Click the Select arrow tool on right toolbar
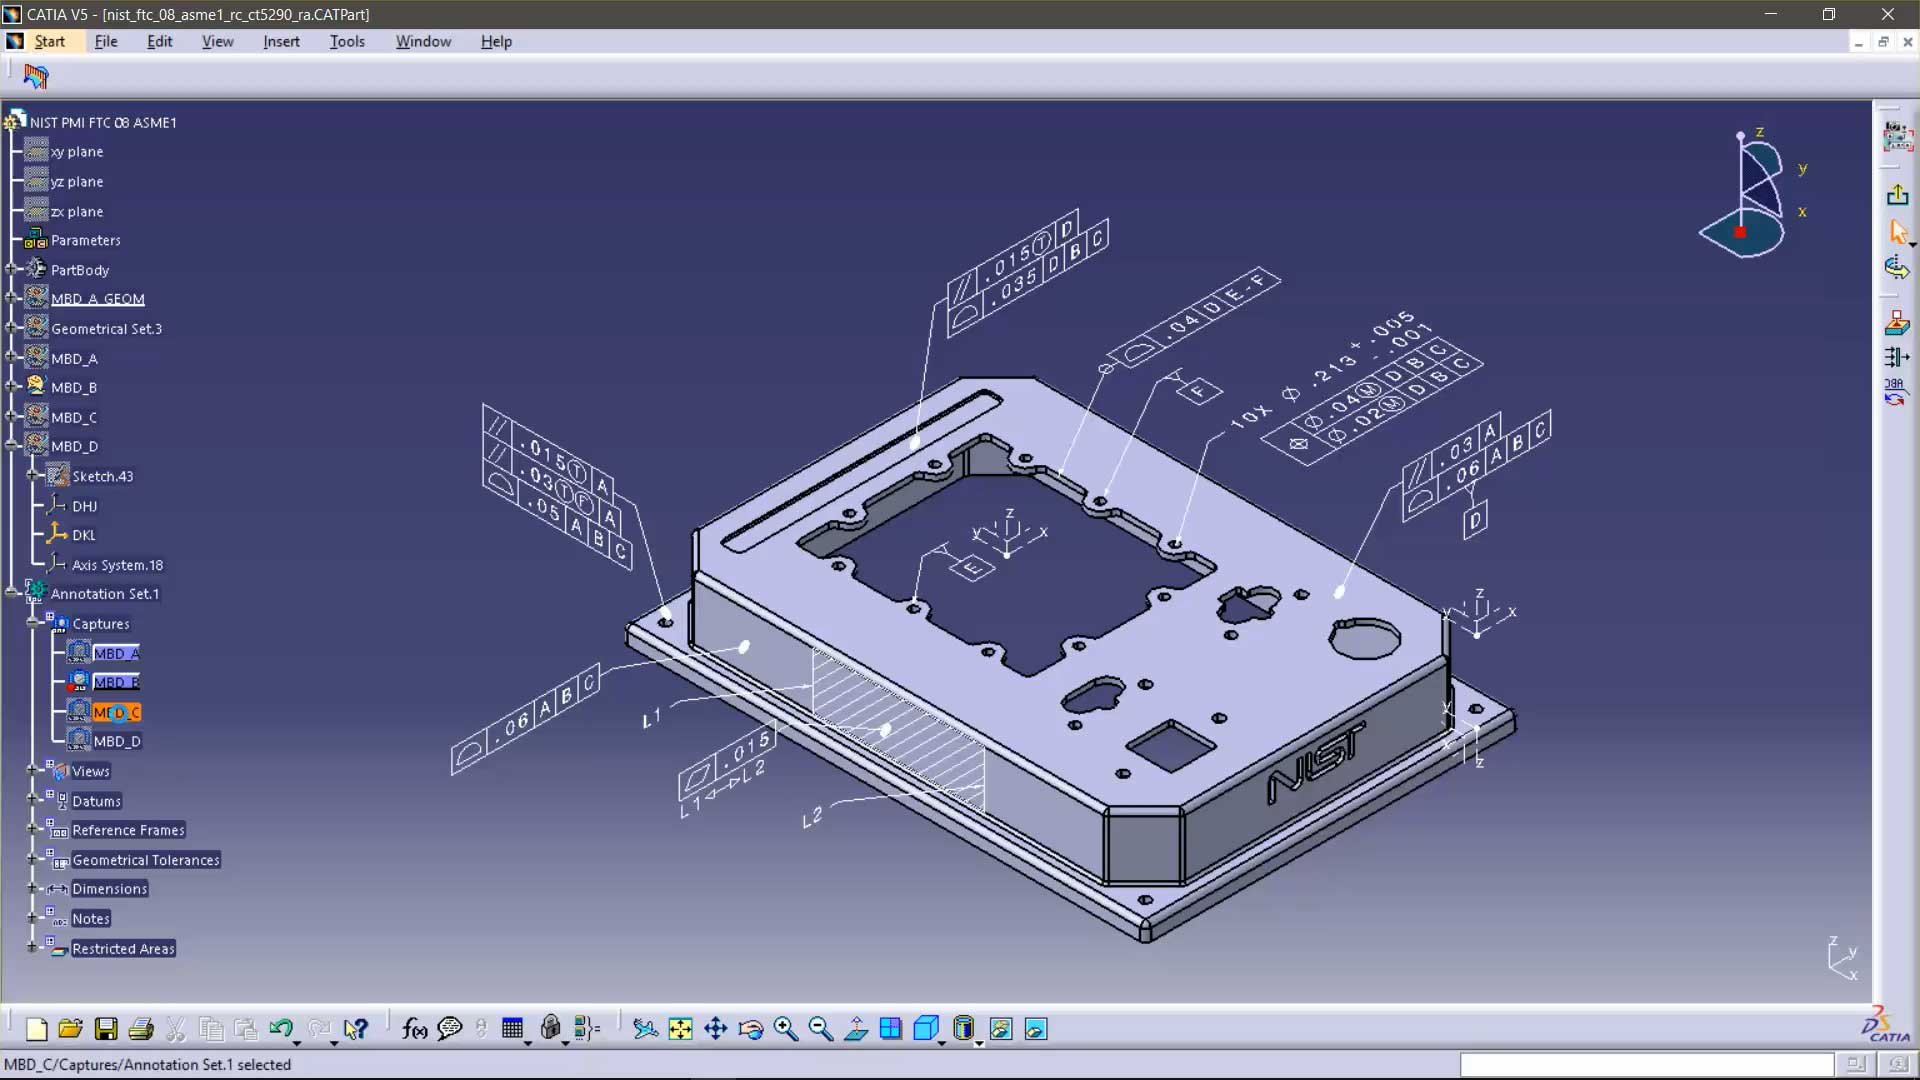This screenshot has width=1920, height=1080. click(x=1897, y=232)
